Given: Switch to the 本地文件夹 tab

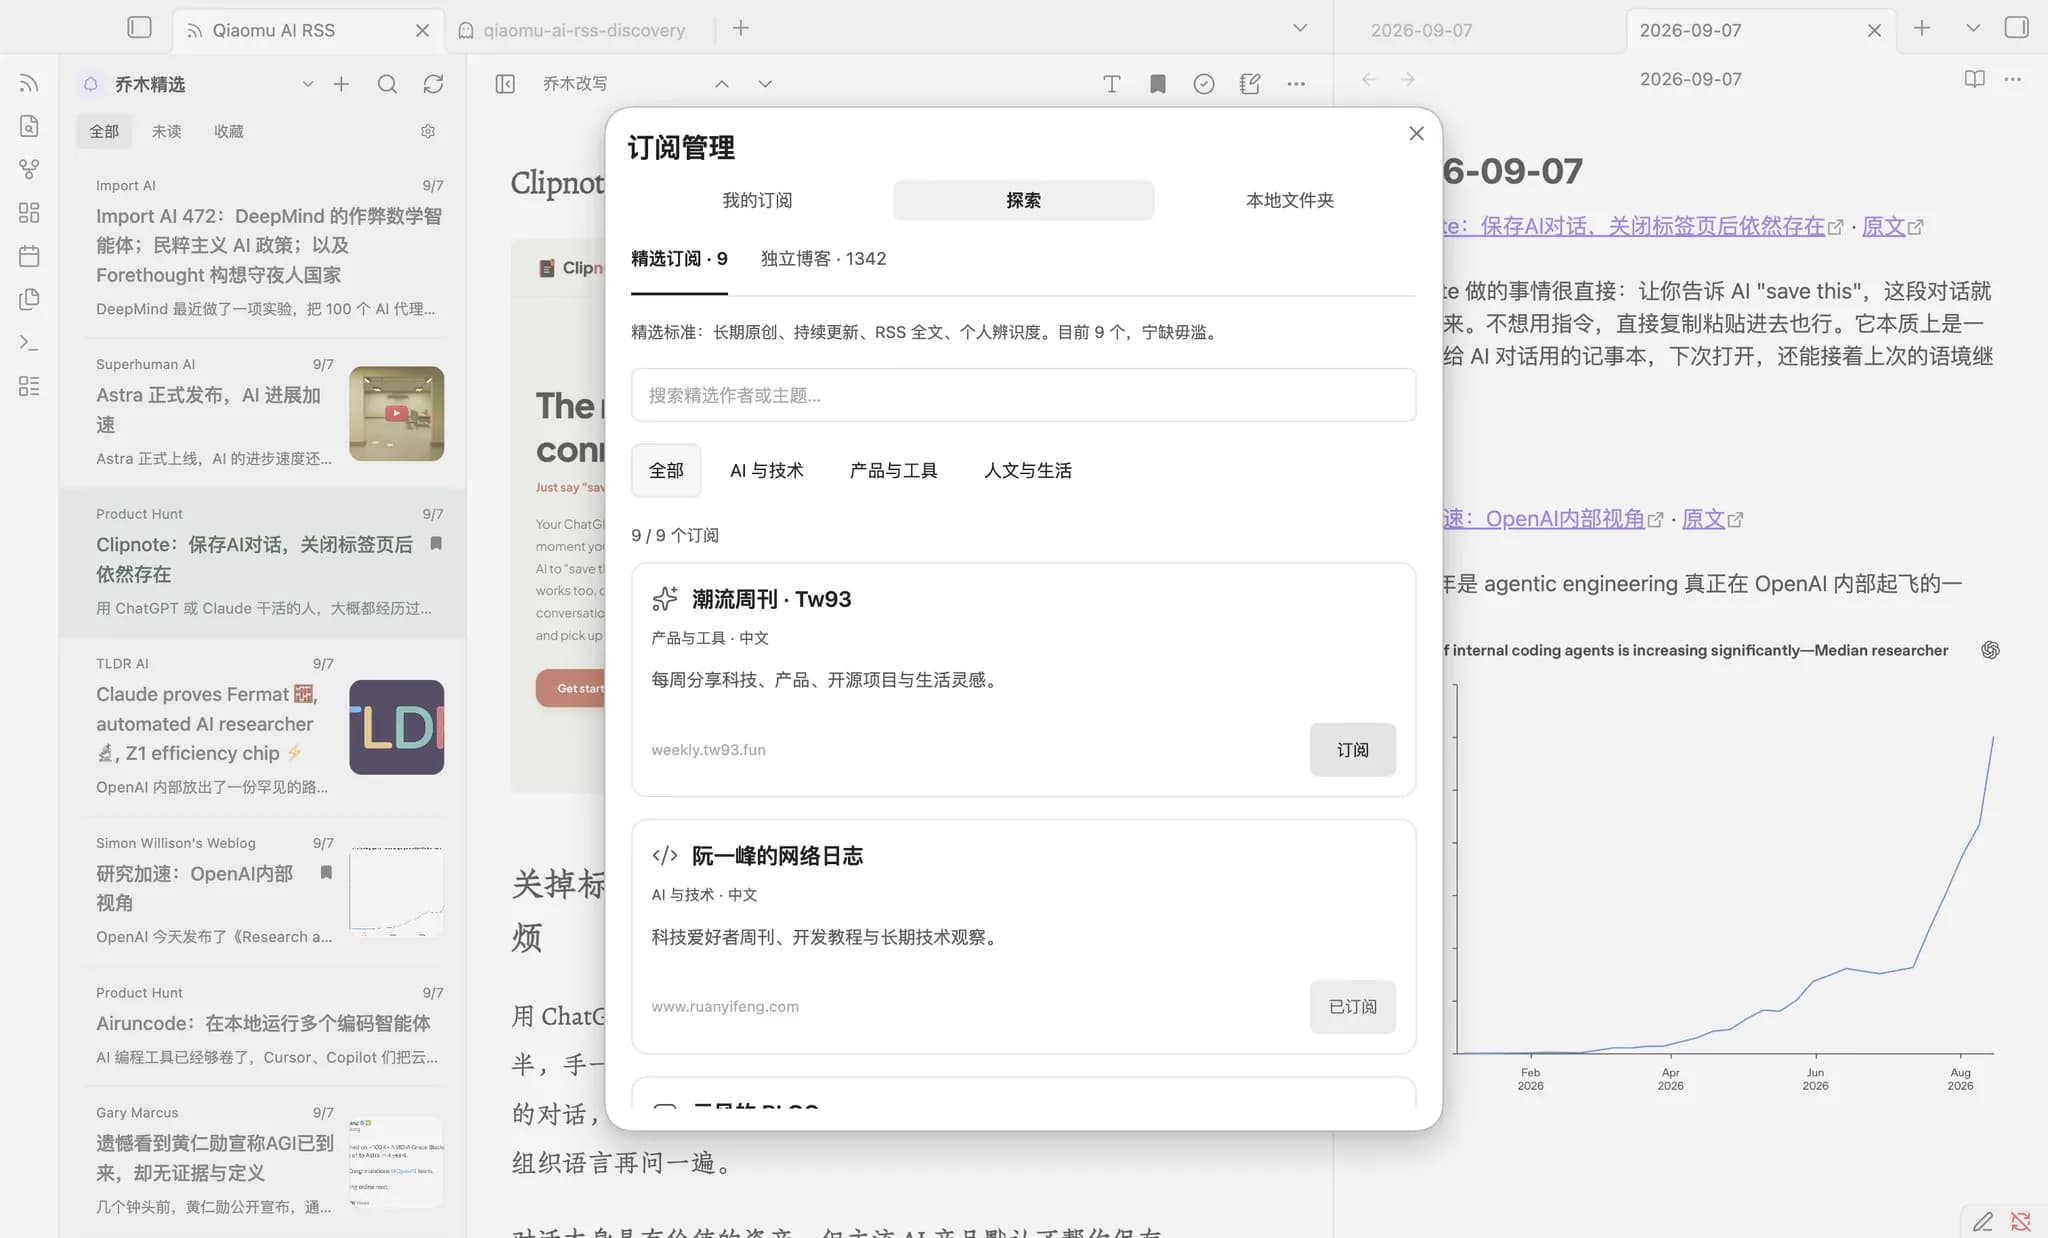Looking at the screenshot, I should point(1289,200).
